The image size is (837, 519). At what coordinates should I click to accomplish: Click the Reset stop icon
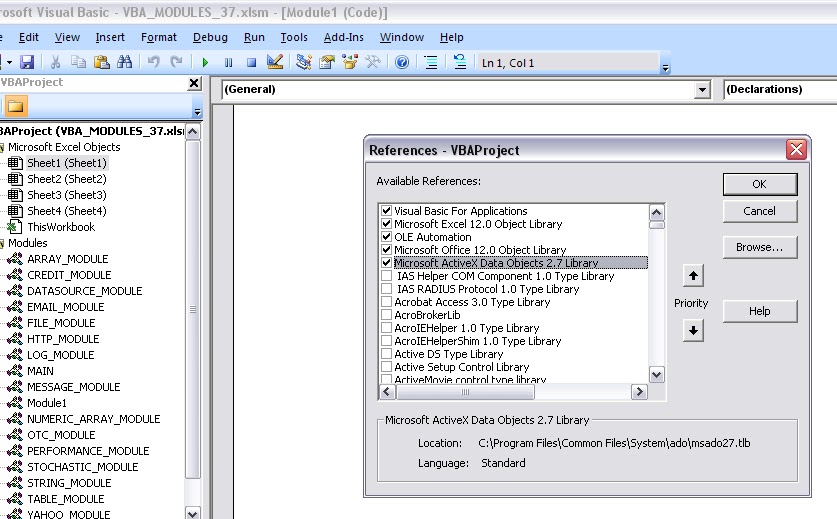pos(251,62)
